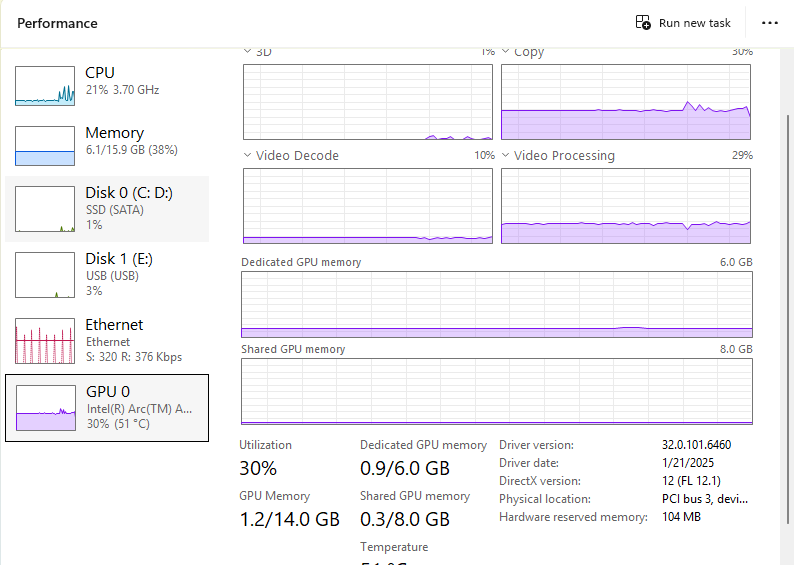
Task: Click the Ethernet throughput graph icon
Action: click(x=45, y=341)
